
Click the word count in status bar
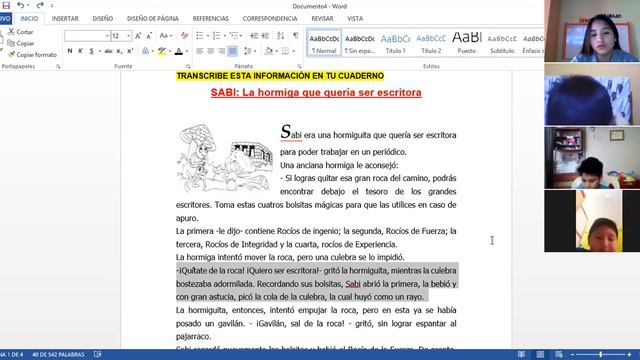pos(58,354)
